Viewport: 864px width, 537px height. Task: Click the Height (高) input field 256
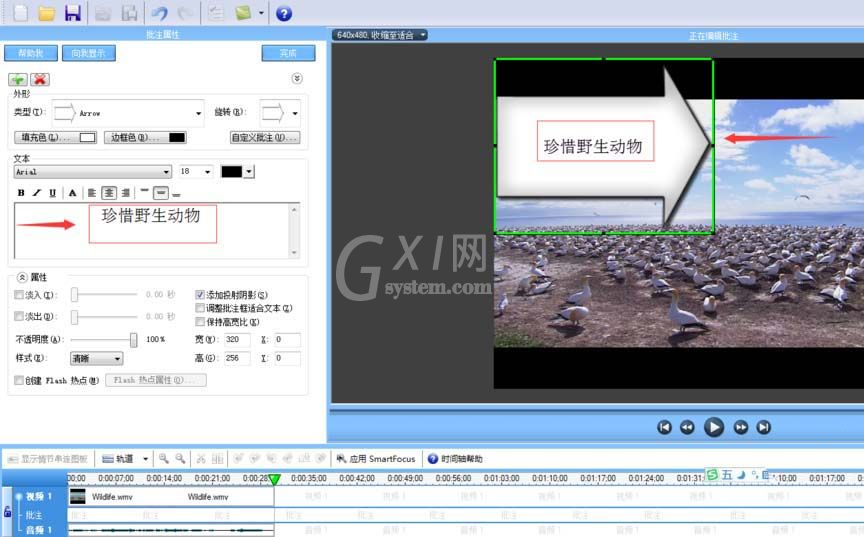coord(237,359)
